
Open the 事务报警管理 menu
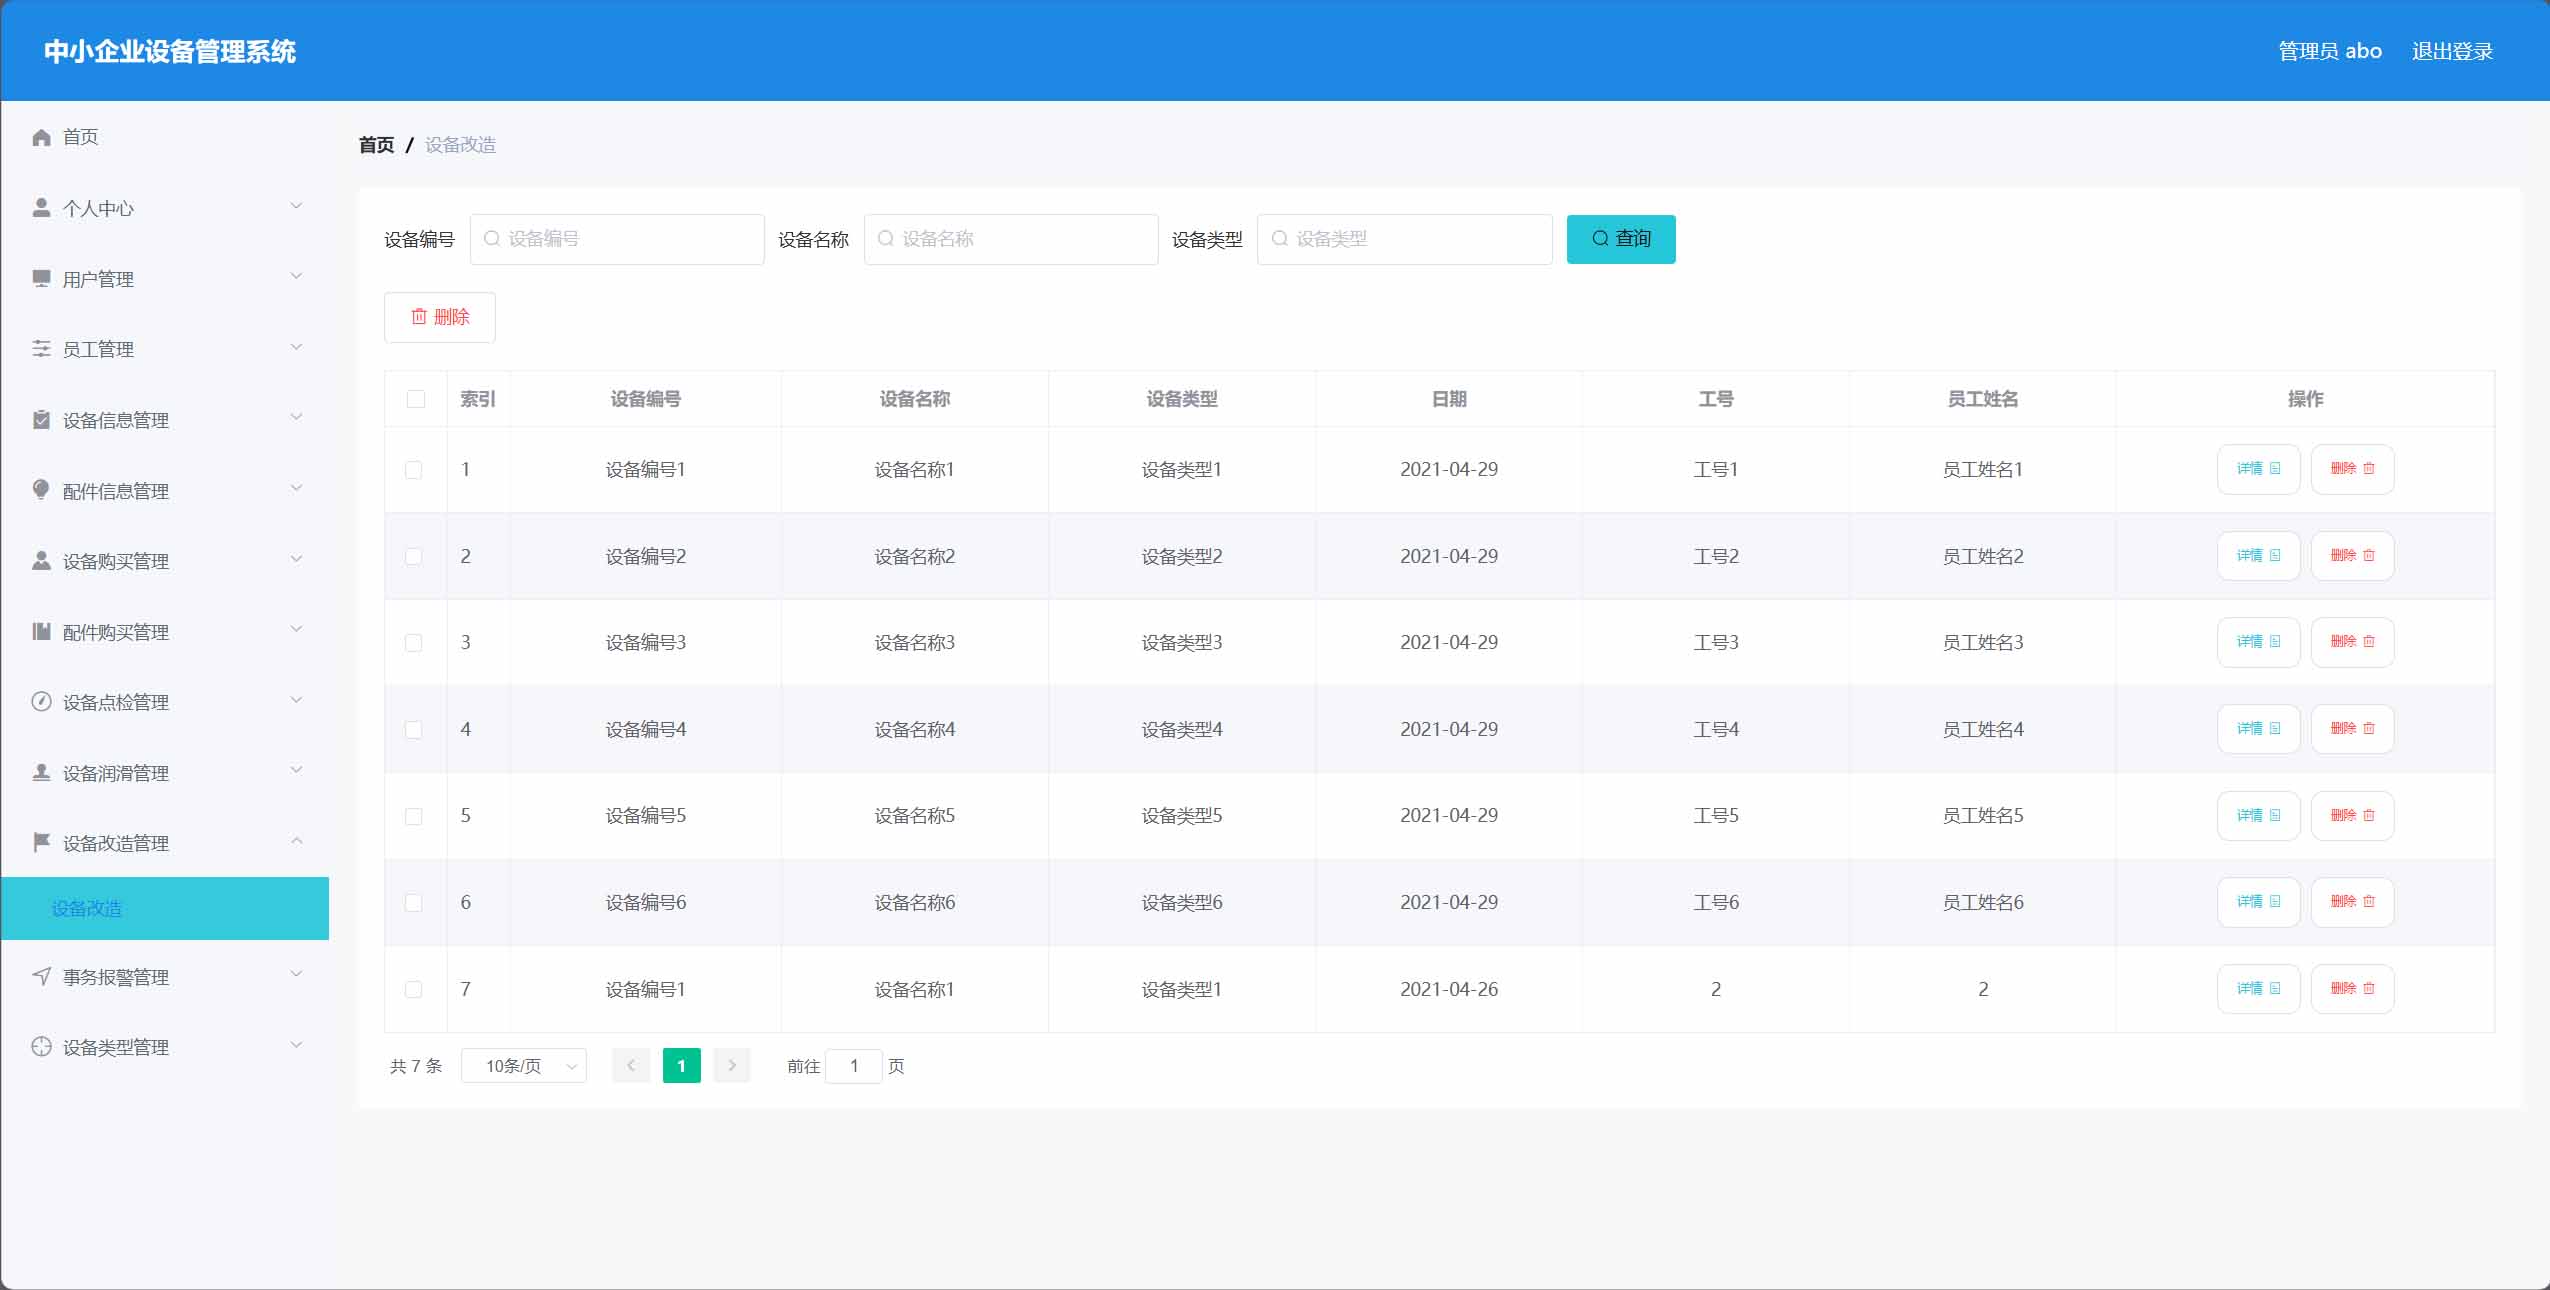165,976
